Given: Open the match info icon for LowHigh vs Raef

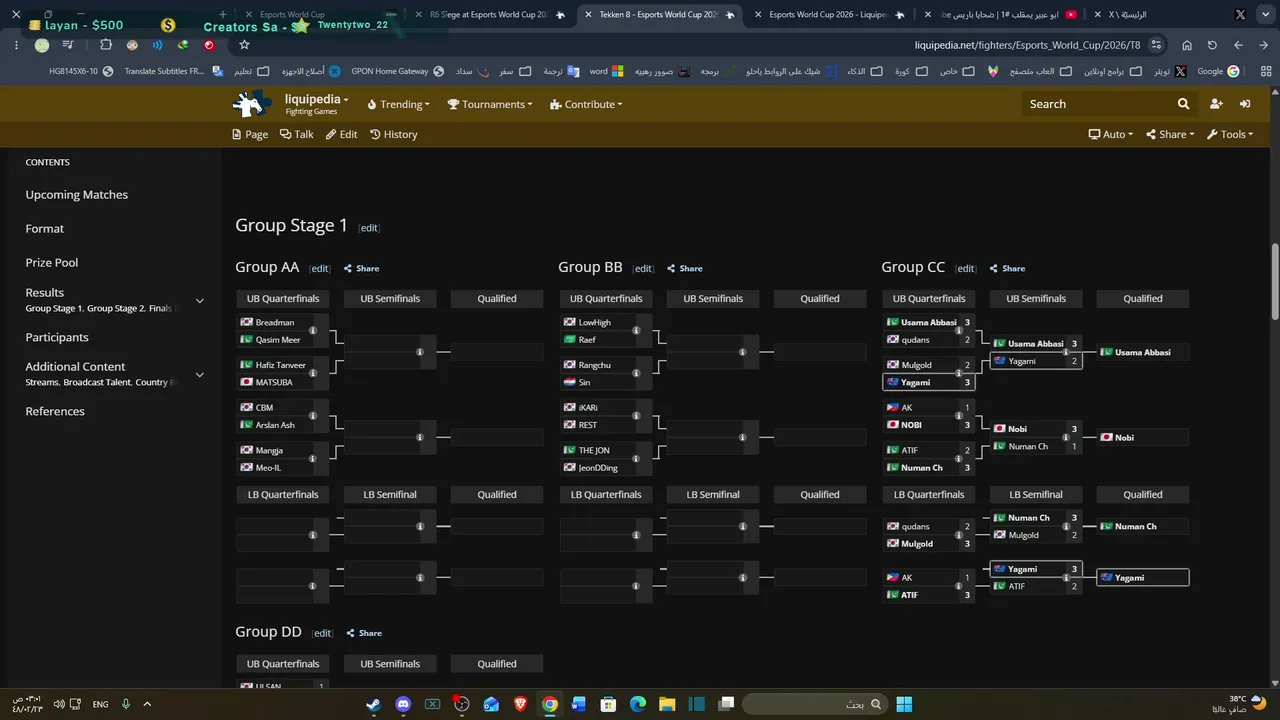Looking at the screenshot, I should click(x=636, y=331).
